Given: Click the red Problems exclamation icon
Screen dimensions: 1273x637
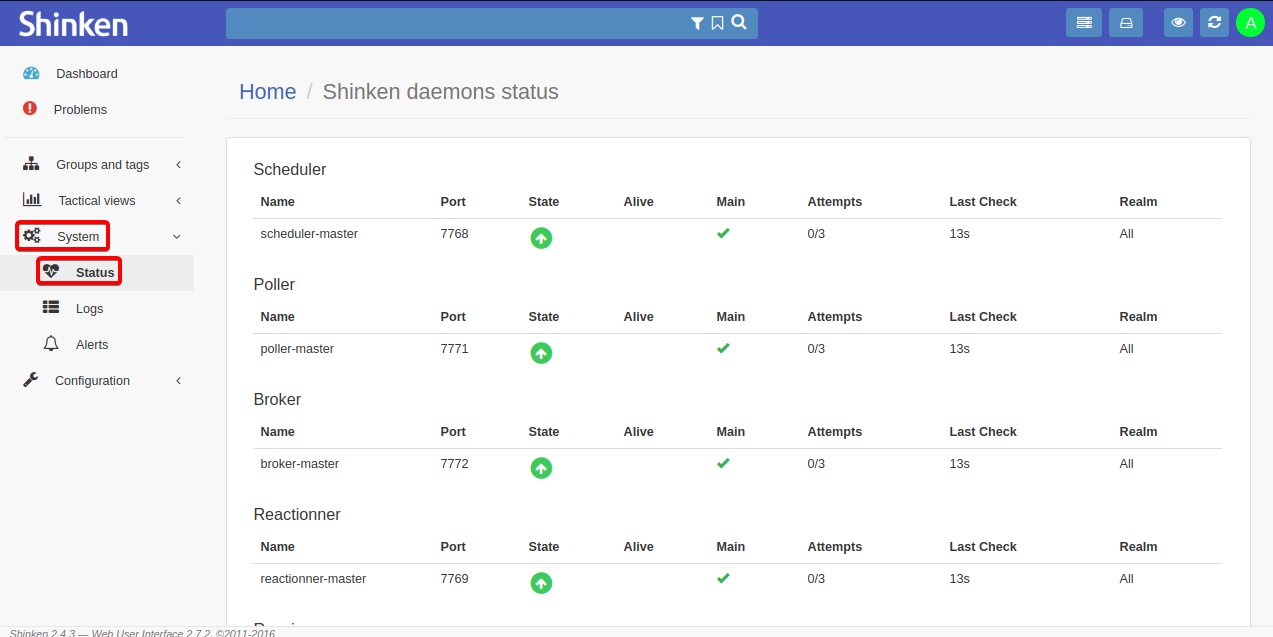Looking at the screenshot, I should pos(30,108).
